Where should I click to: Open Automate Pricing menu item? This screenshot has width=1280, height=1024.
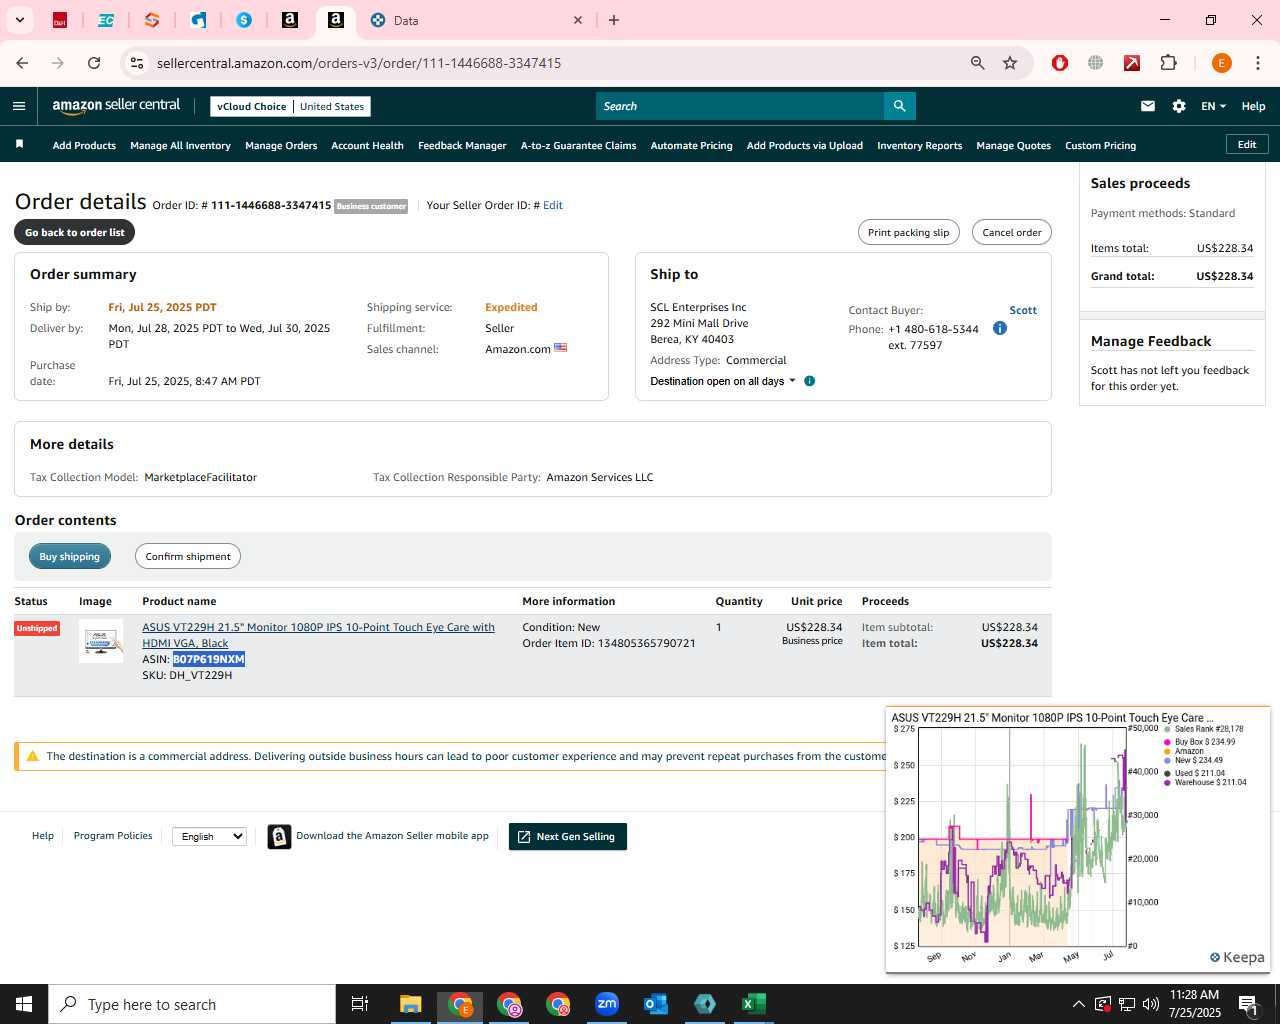pyautogui.click(x=691, y=146)
